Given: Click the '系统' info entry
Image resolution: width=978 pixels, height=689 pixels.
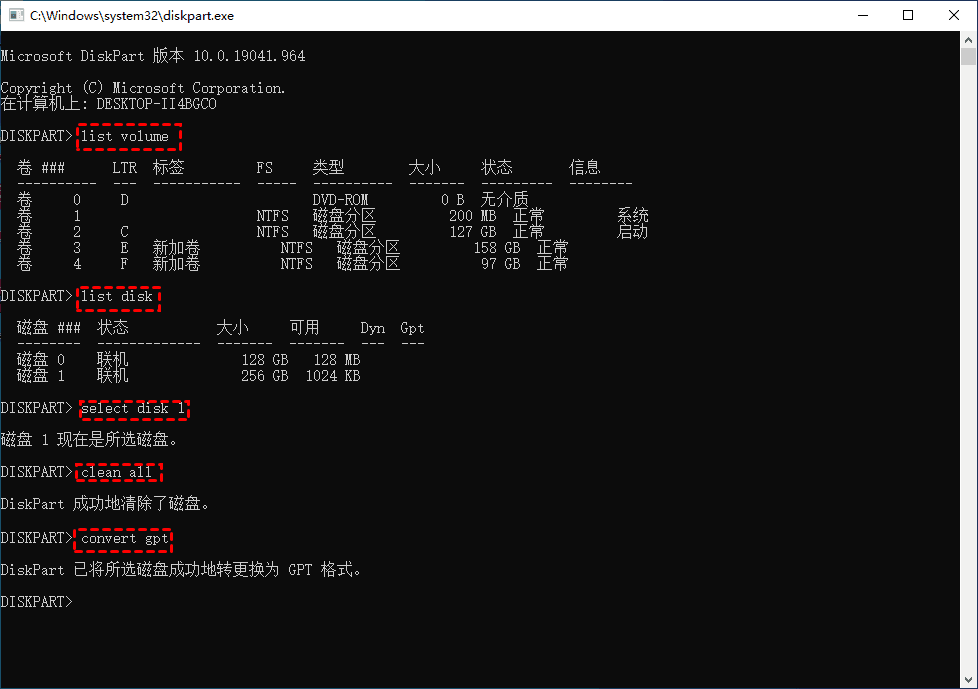Looking at the screenshot, I should point(632,216).
